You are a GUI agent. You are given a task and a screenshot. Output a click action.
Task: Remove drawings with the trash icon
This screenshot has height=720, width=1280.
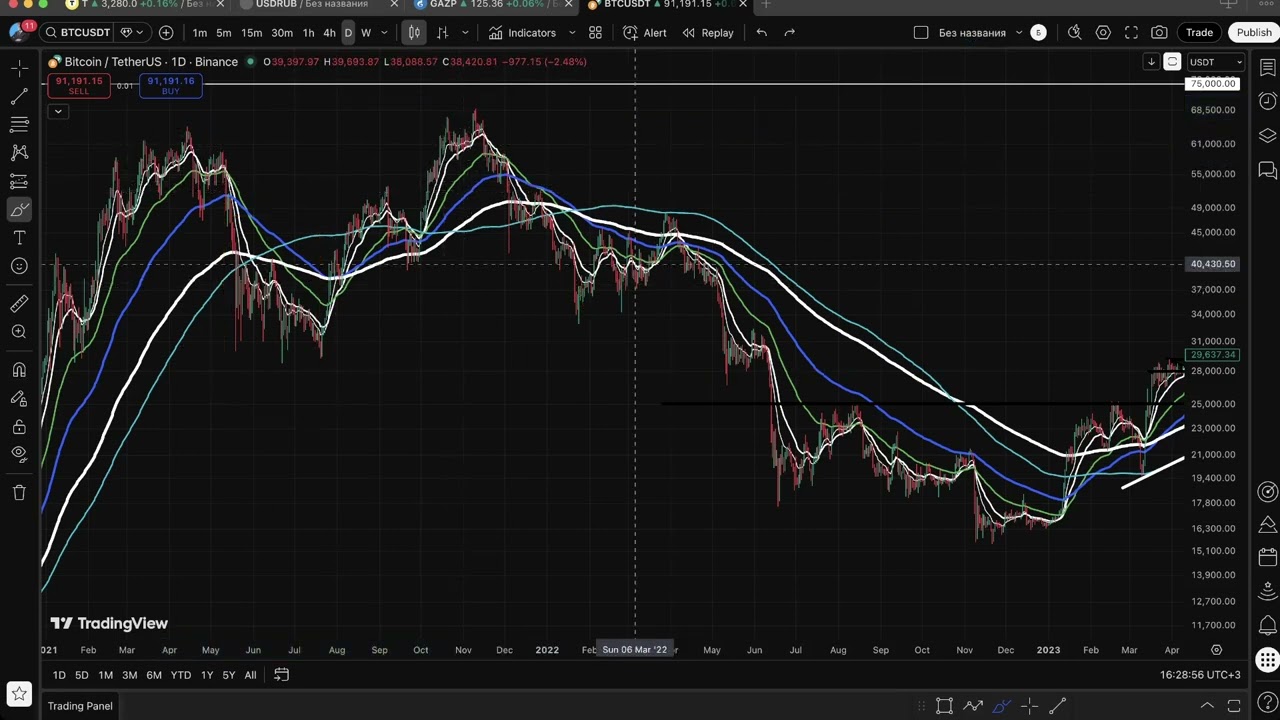(19, 492)
